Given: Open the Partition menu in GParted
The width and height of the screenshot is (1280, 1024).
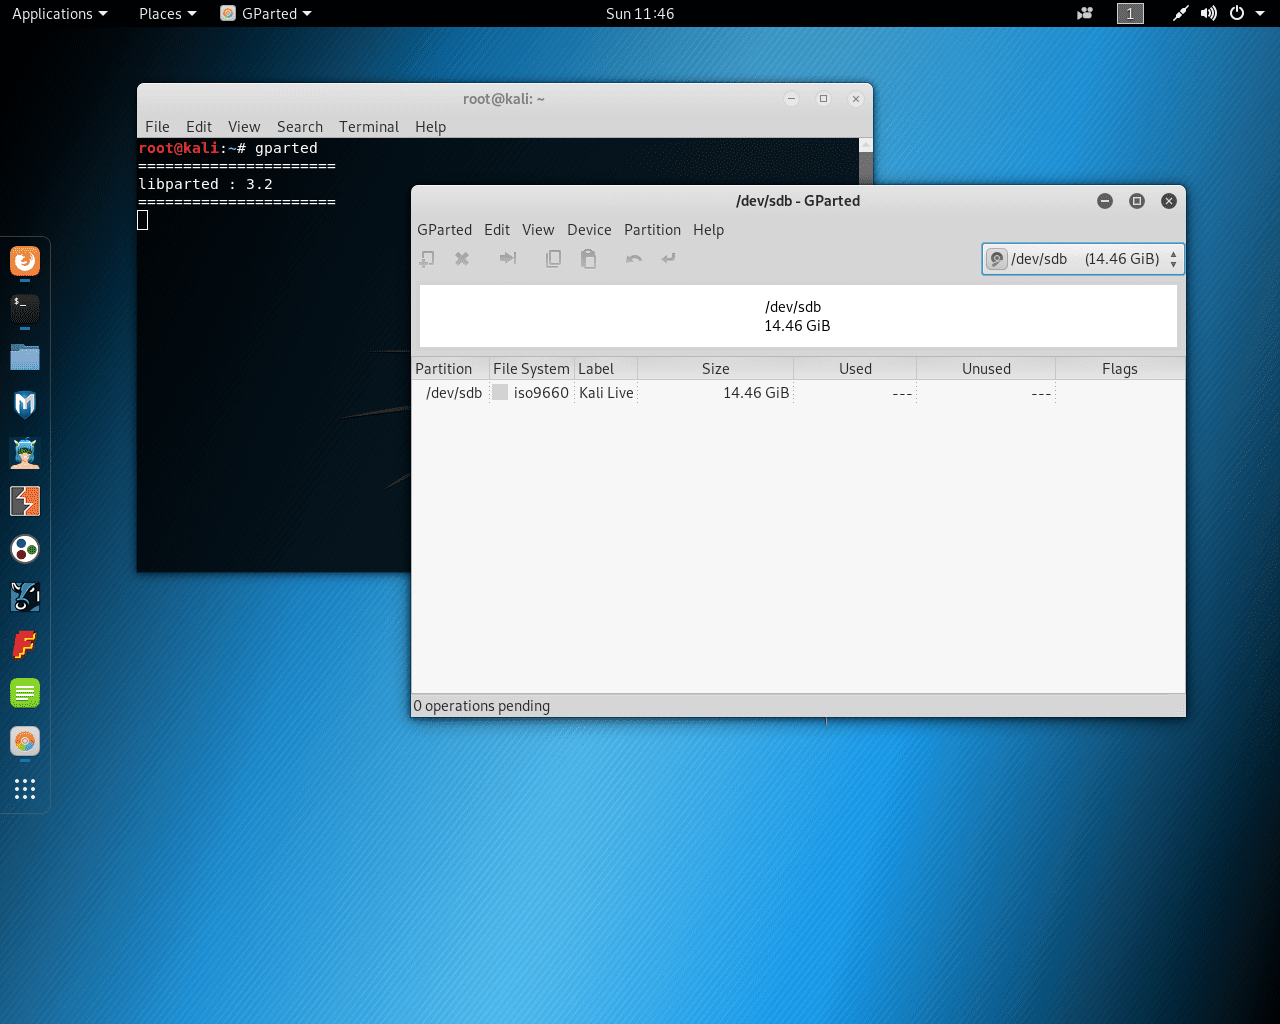Looking at the screenshot, I should click(652, 230).
